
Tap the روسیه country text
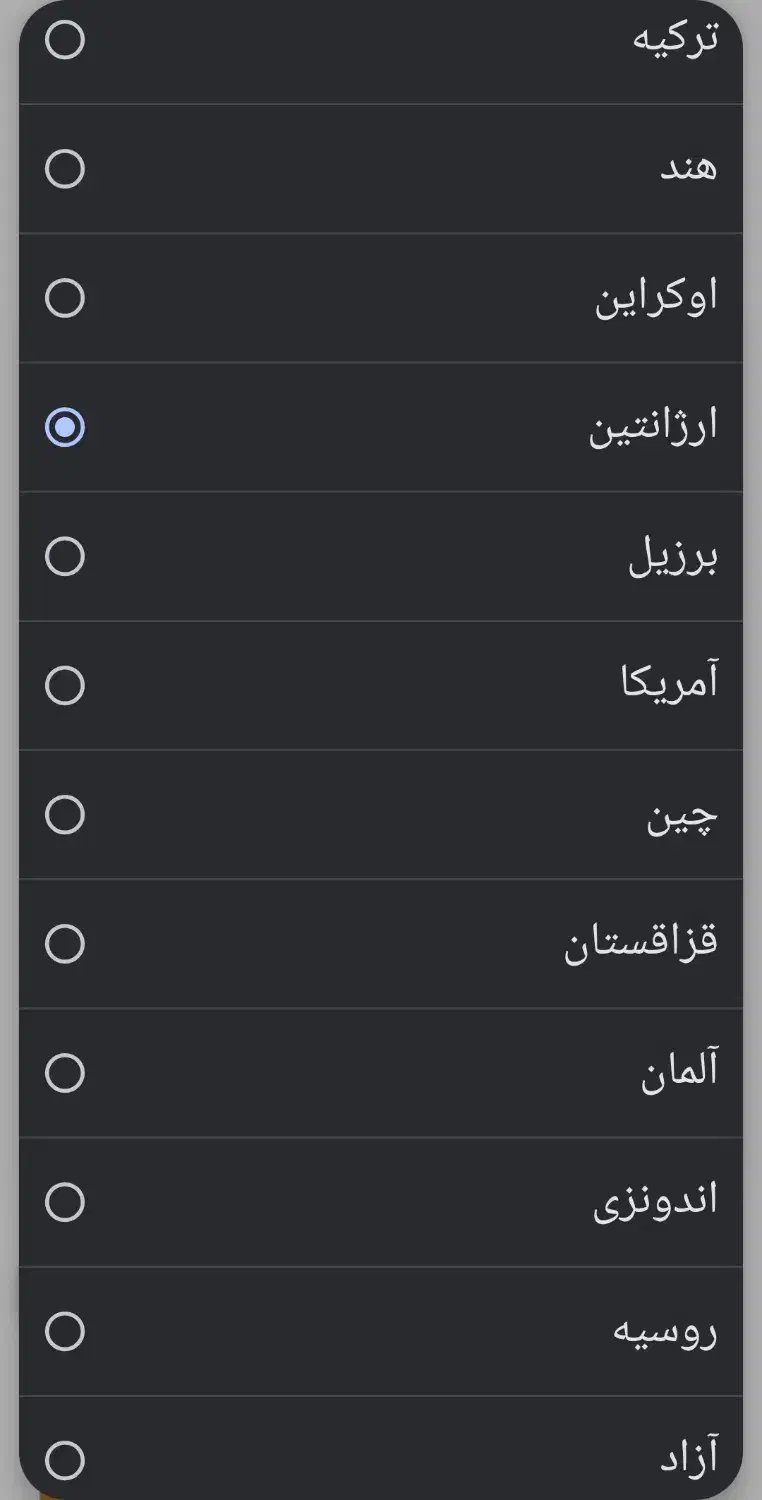click(665, 1331)
